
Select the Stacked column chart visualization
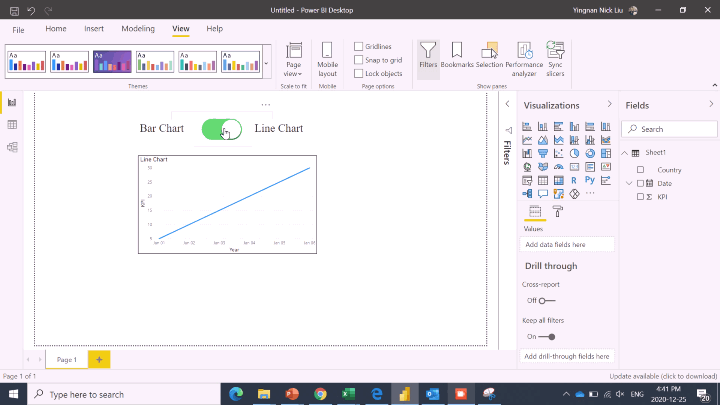pyautogui.click(x=543, y=126)
